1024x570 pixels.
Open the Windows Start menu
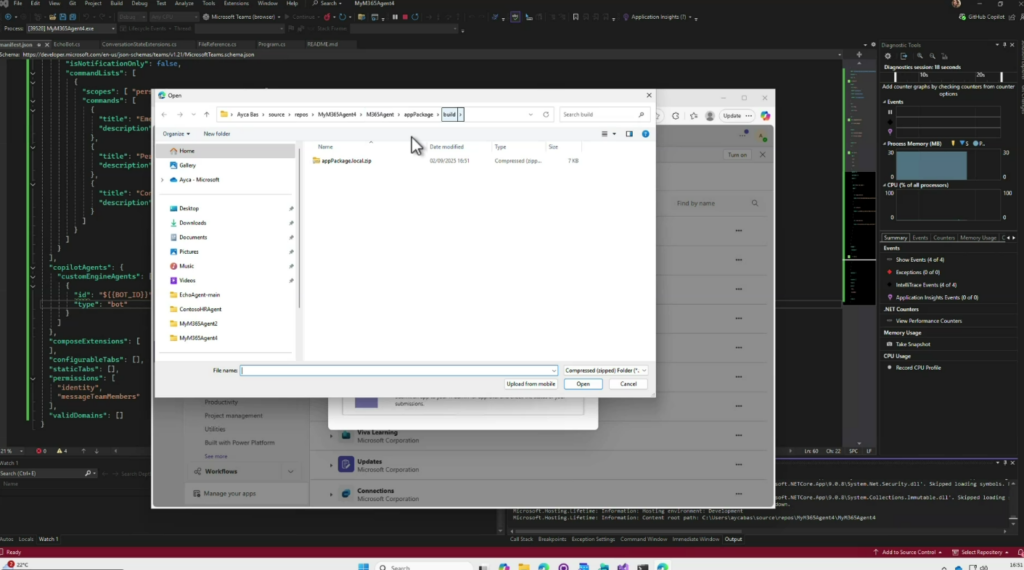(x=364, y=566)
